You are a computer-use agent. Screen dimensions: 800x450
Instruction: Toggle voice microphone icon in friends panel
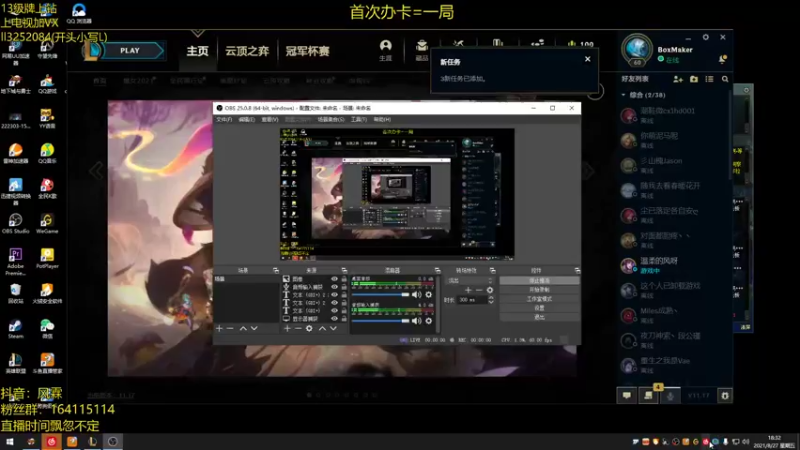[x=670, y=395]
